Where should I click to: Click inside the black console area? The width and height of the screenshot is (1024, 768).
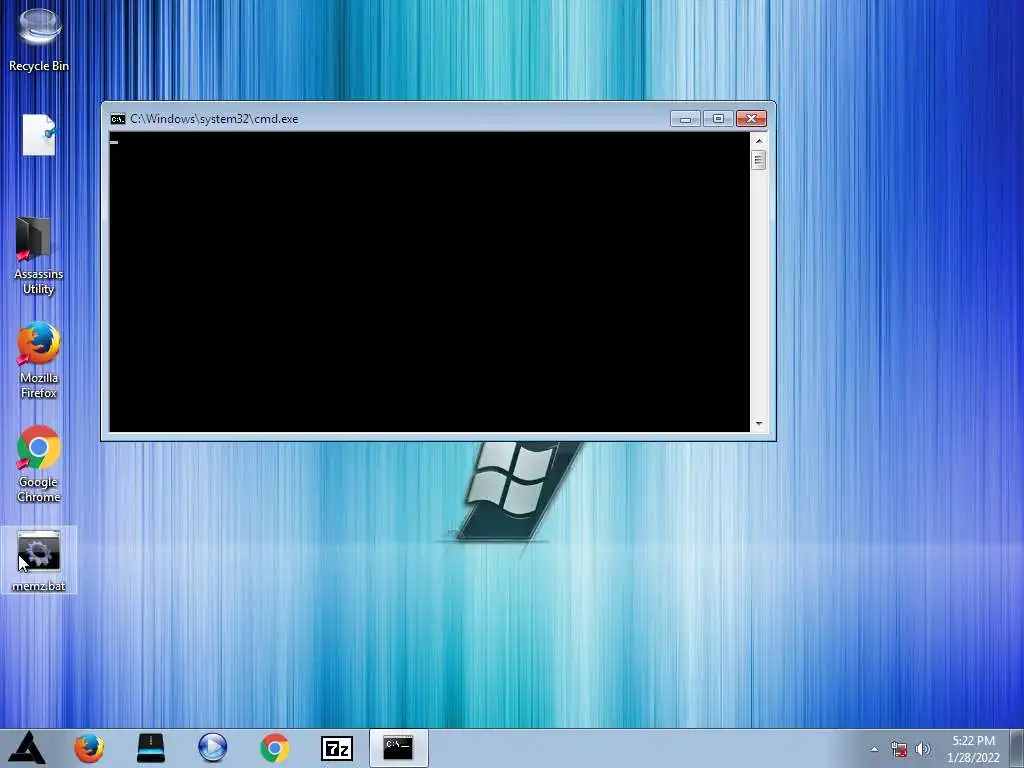429,282
